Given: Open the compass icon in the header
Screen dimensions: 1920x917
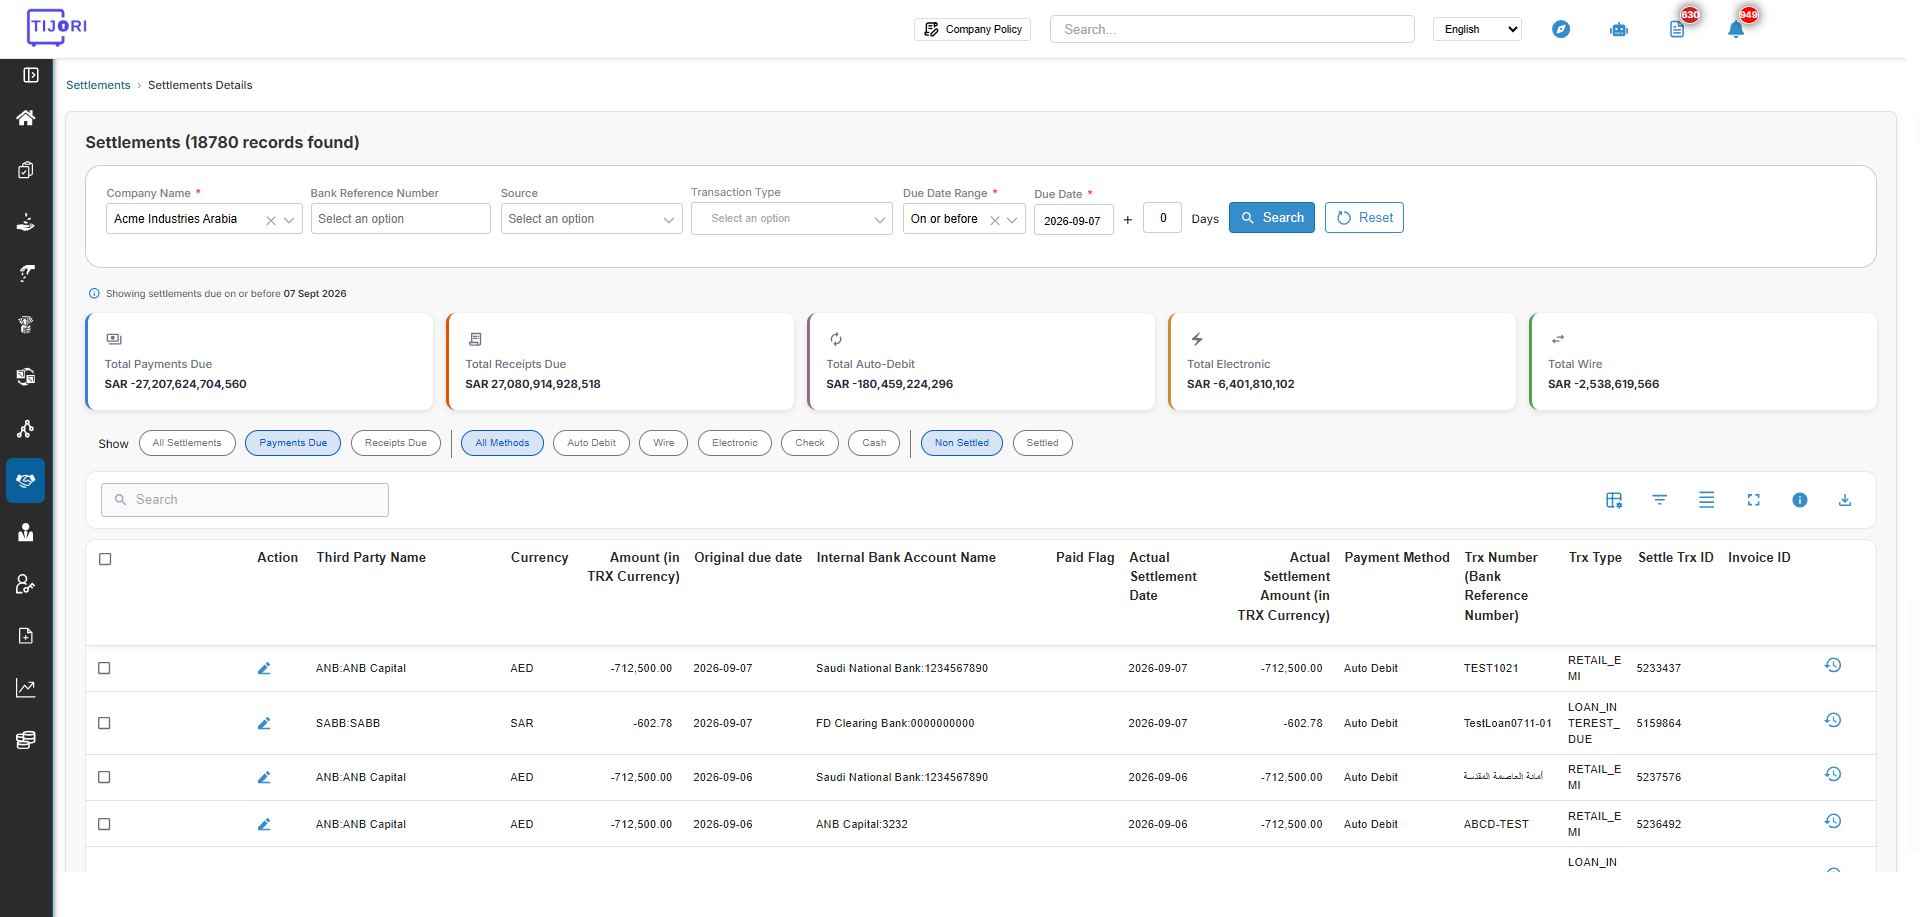Looking at the screenshot, I should tap(1561, 29).
